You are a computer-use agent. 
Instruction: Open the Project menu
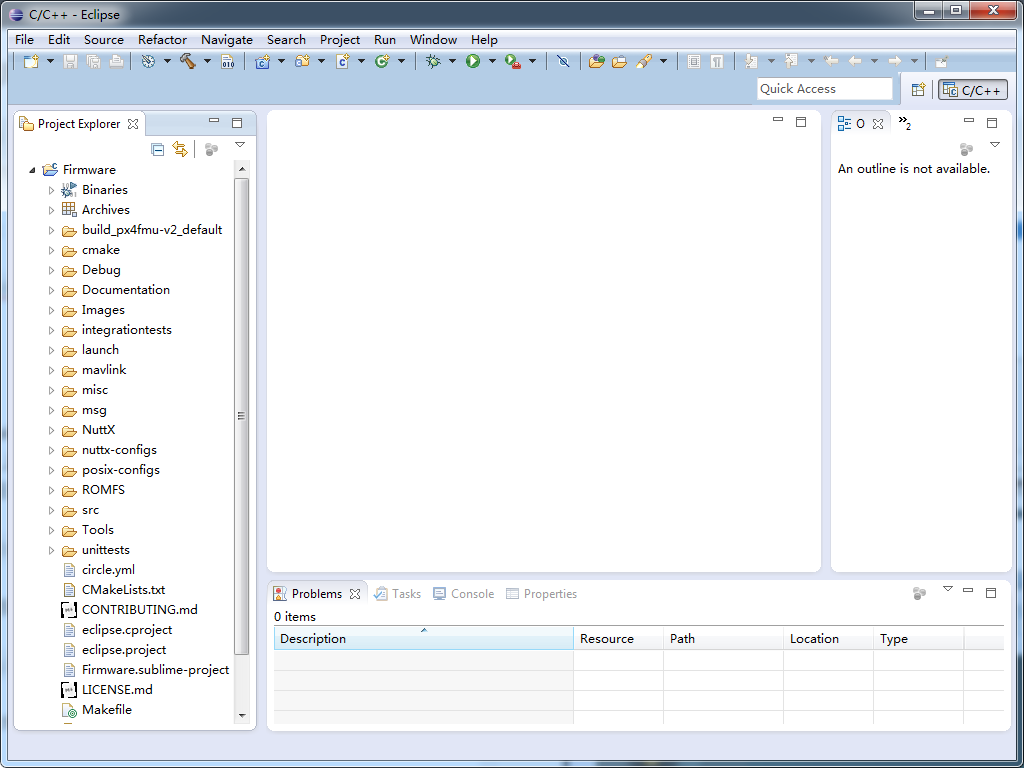click(x=340, y=40)
